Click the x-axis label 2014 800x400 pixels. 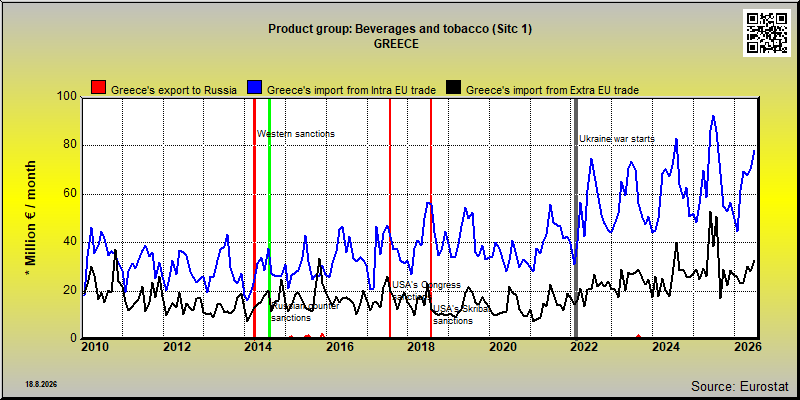pyautogui.click(x=258, y=347)
